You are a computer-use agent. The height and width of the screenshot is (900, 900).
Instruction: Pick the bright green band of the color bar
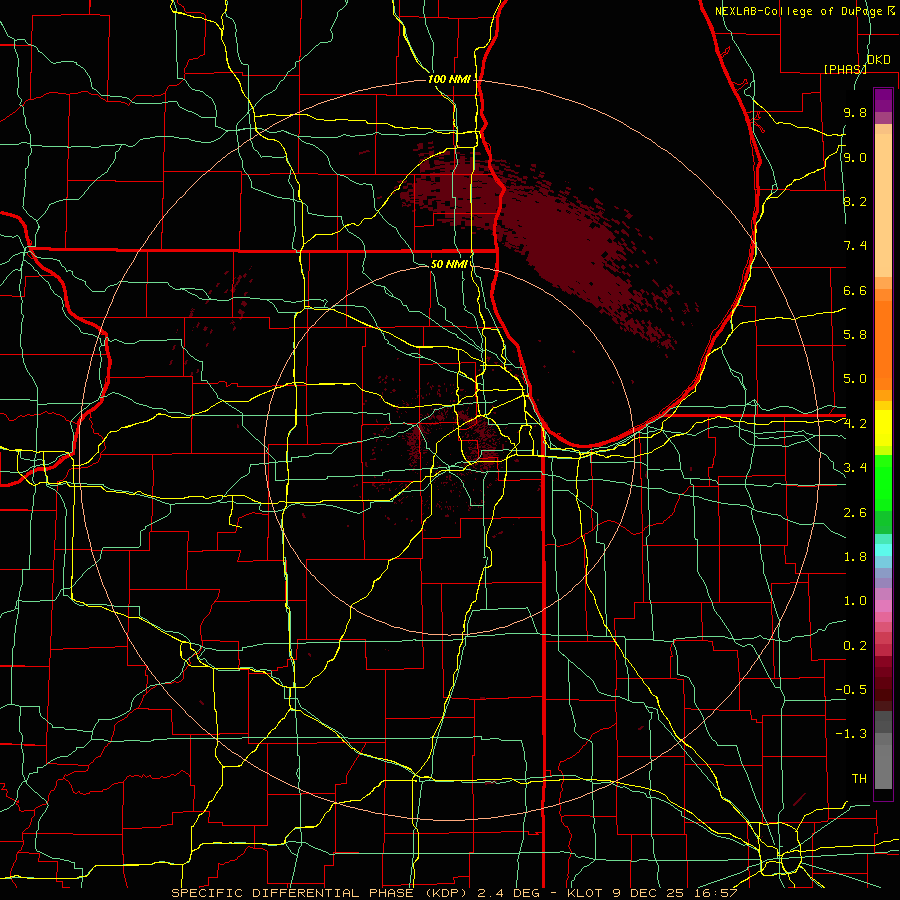(883, 483)
